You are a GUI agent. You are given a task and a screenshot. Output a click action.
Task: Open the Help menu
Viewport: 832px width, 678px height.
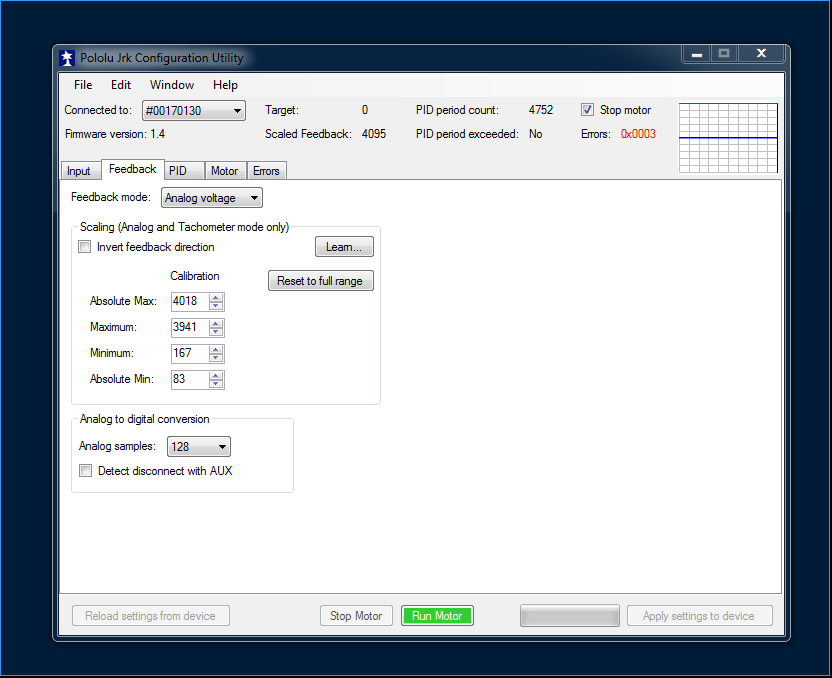(225, 85)
